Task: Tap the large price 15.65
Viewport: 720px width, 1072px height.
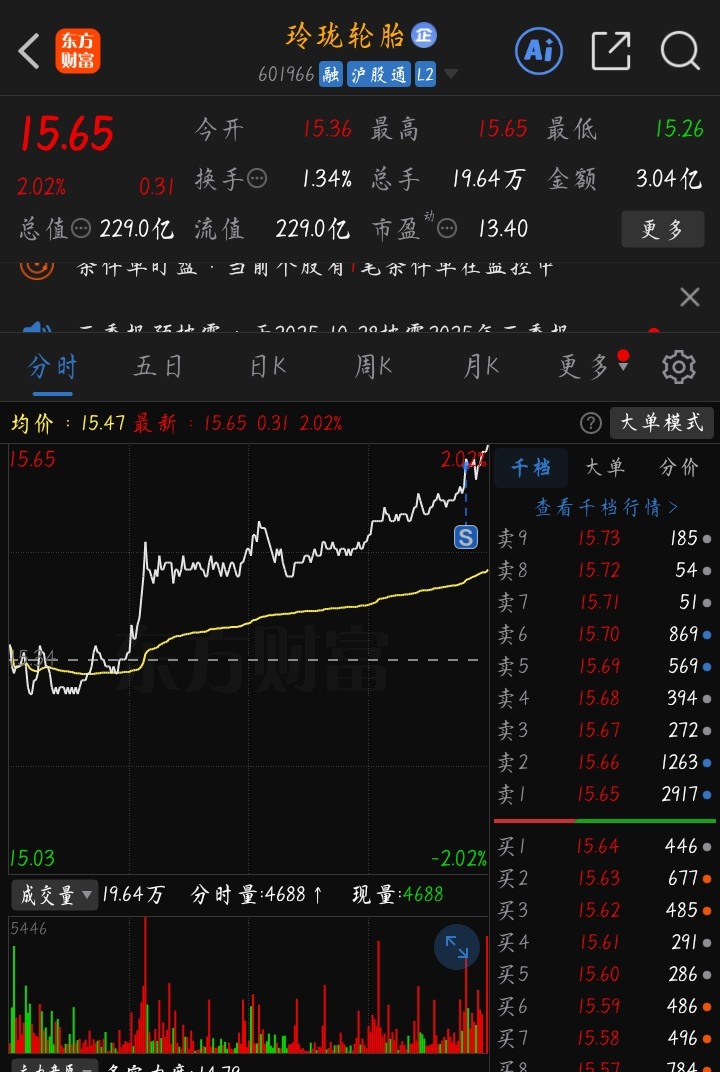Action: tap(66, 134)
